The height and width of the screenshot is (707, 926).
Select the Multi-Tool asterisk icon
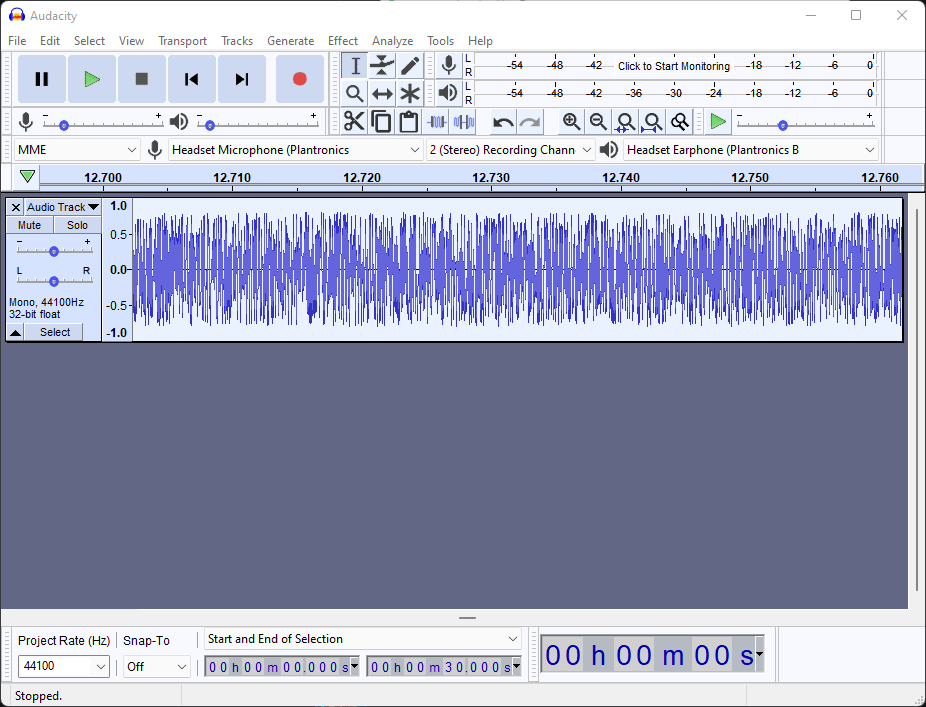click(410, 94)
